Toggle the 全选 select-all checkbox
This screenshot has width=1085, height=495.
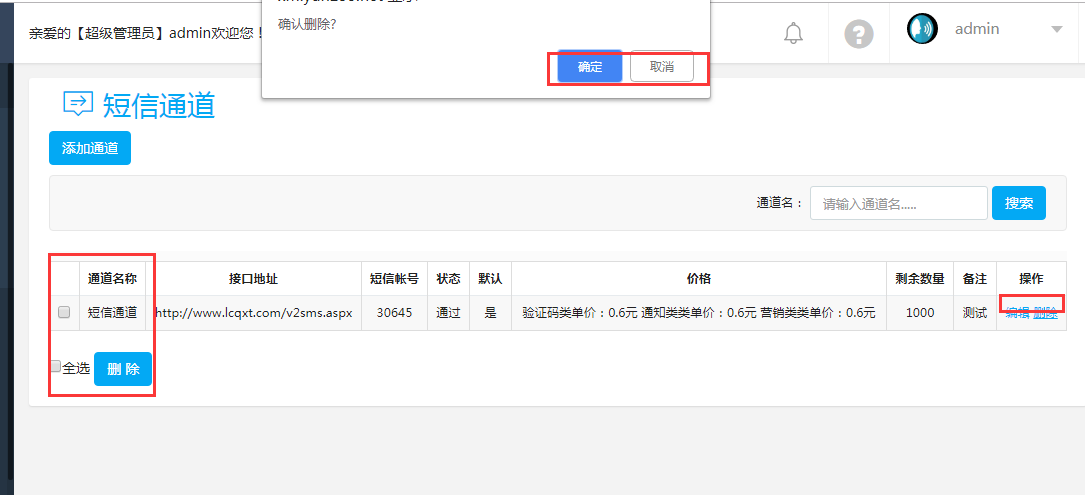tap(56, 367)
